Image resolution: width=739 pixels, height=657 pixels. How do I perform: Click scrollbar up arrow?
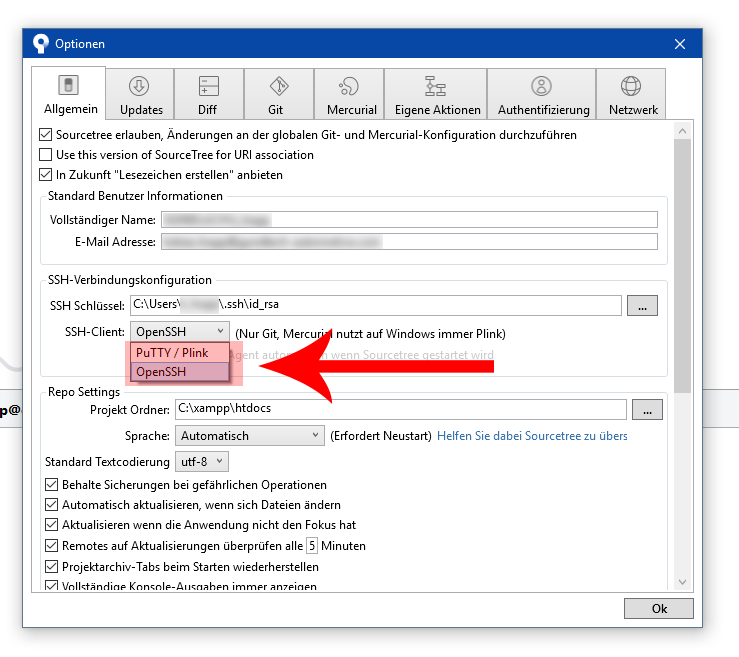[x=682, y=131]
